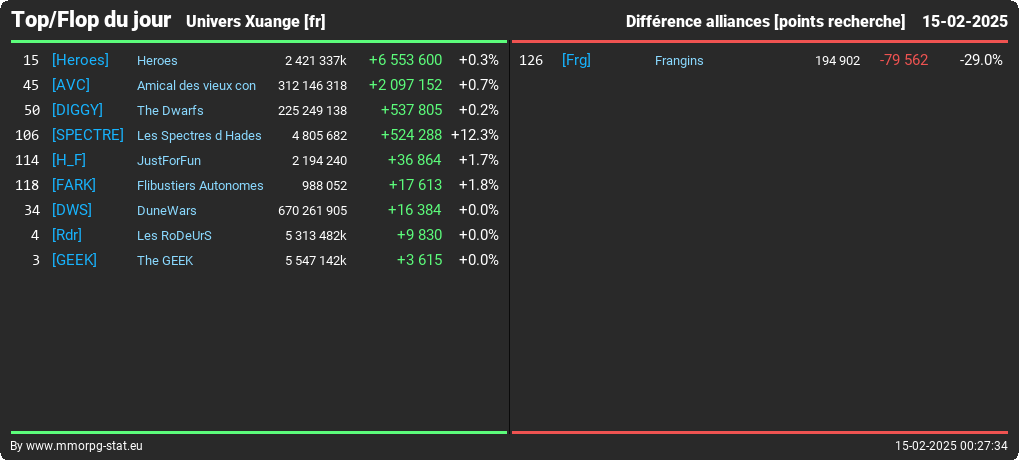The width and height of the screenshot is (1019, 460).
Task: Select the [AVC] alliance tag
Action: [x=71, y=85]
